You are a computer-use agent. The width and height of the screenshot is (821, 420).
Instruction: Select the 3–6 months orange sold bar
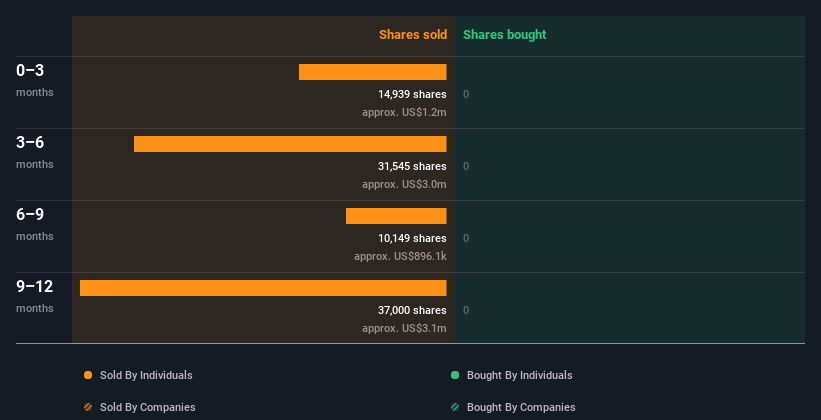[290, 144]
